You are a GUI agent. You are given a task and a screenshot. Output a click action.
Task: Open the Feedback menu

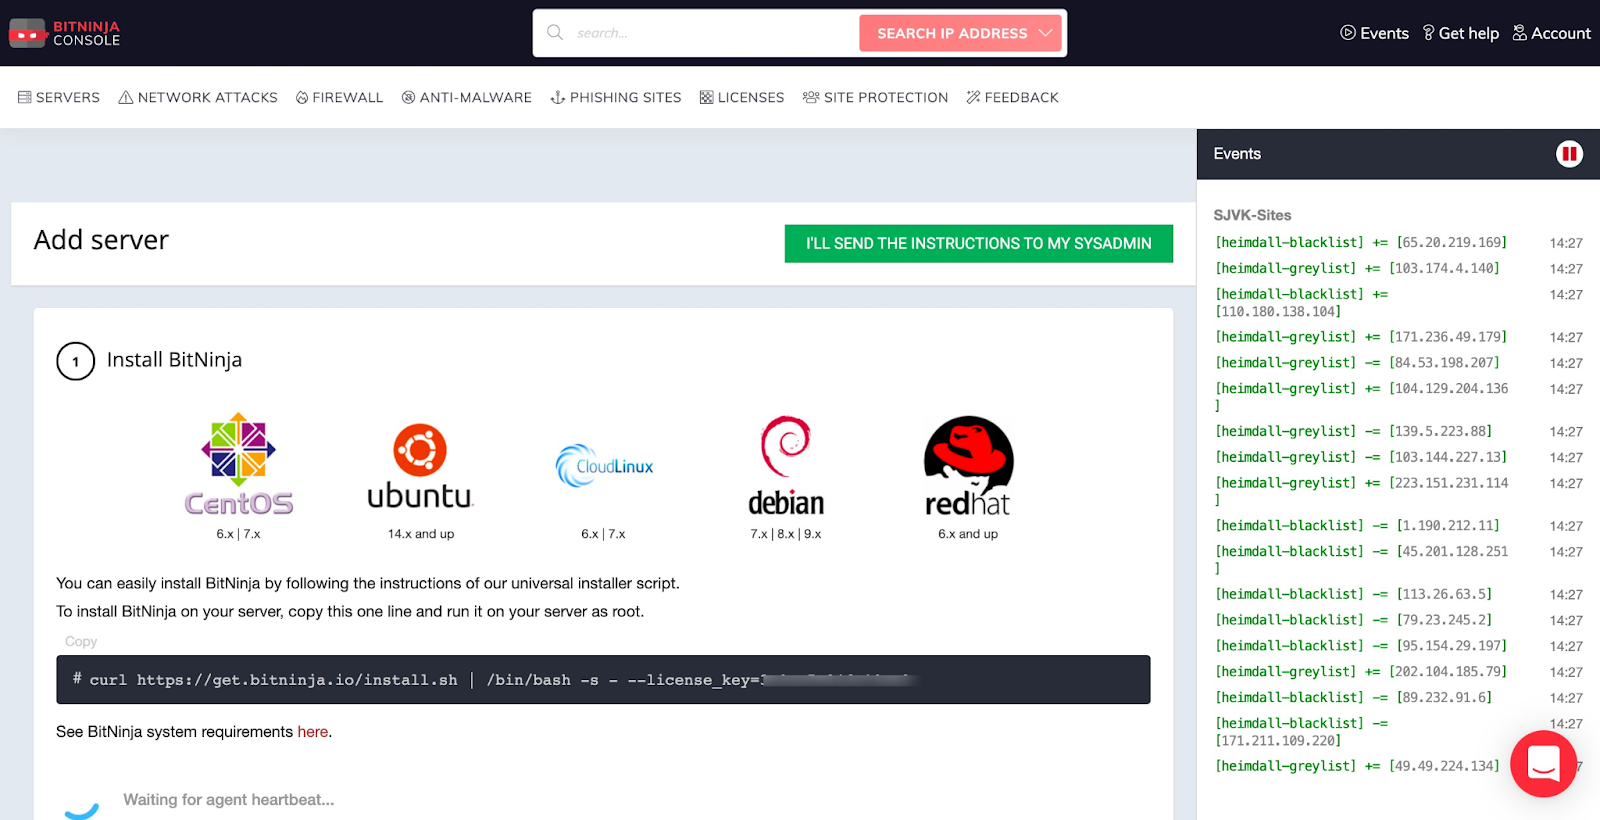click(1012, 97)
